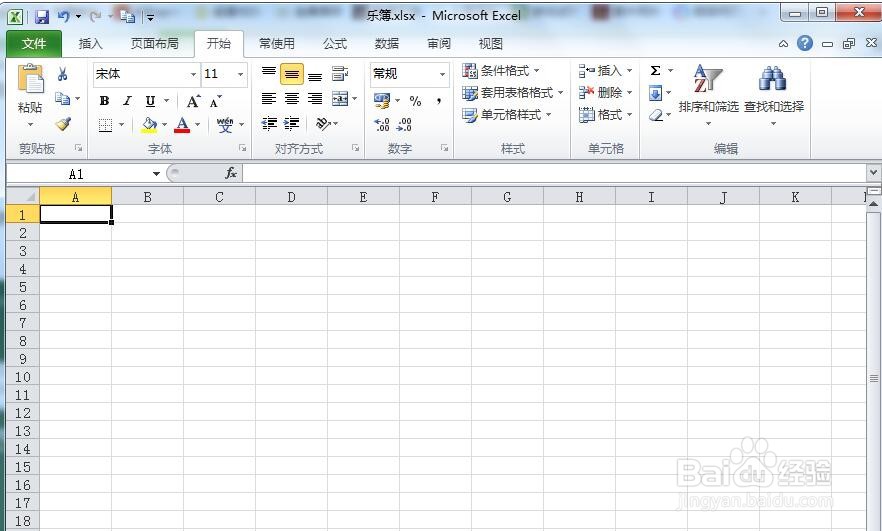
Task: Expand the number format dropdown
Action: (x=442, y=74)
